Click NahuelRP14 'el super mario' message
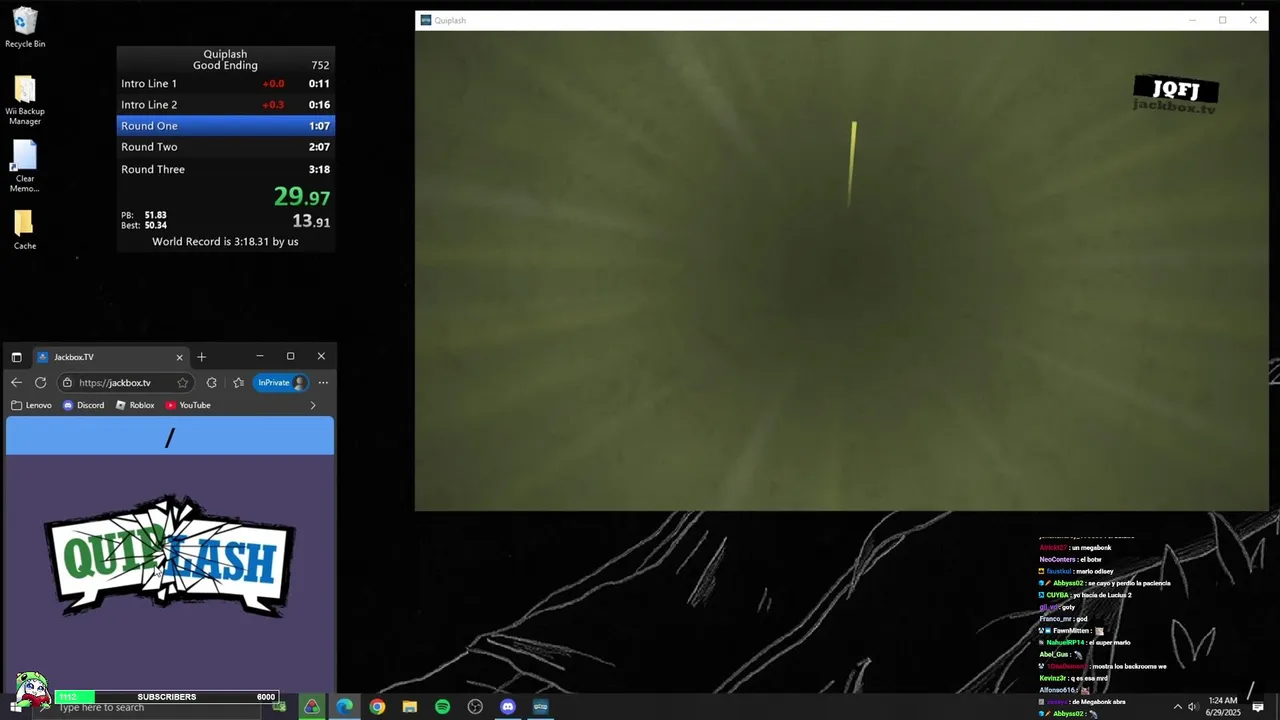Viewport: 1280px width, 720px height. (x=1085, y=643)
